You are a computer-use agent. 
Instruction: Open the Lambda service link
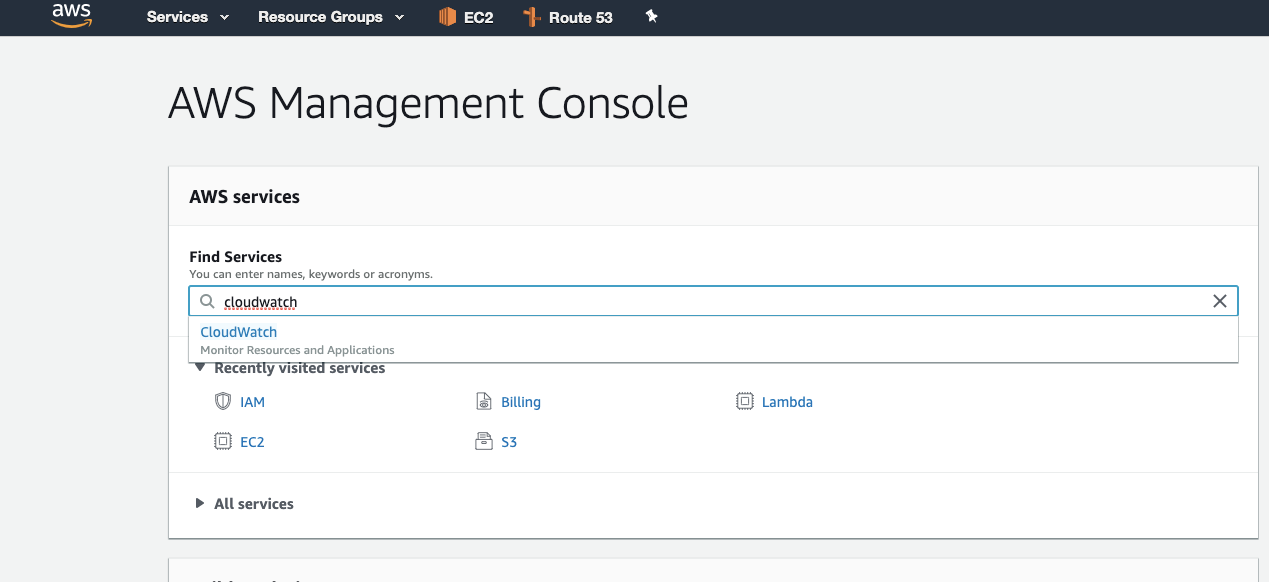point(787,402)
